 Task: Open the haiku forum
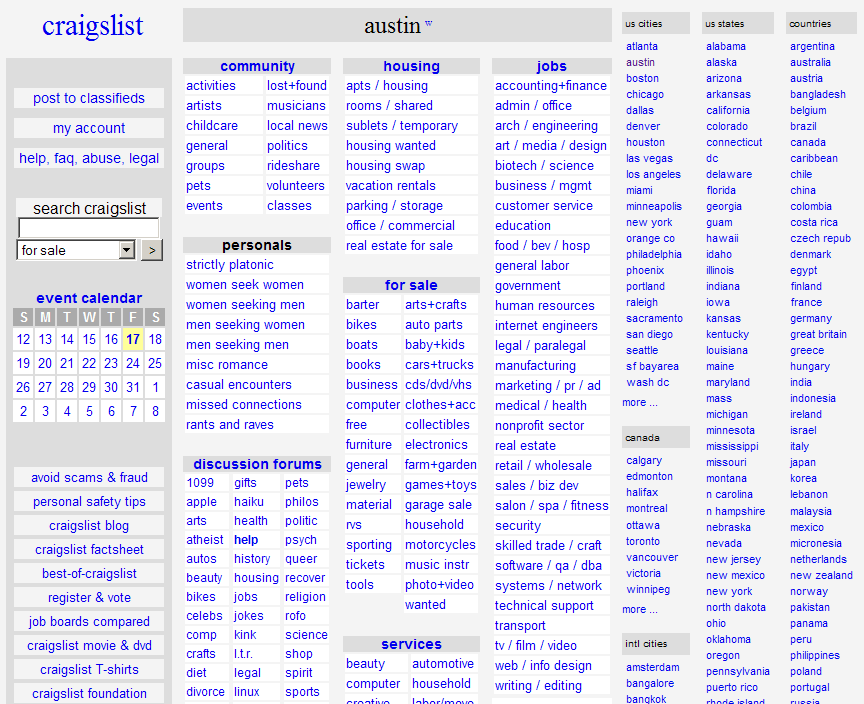coord(249,502)
